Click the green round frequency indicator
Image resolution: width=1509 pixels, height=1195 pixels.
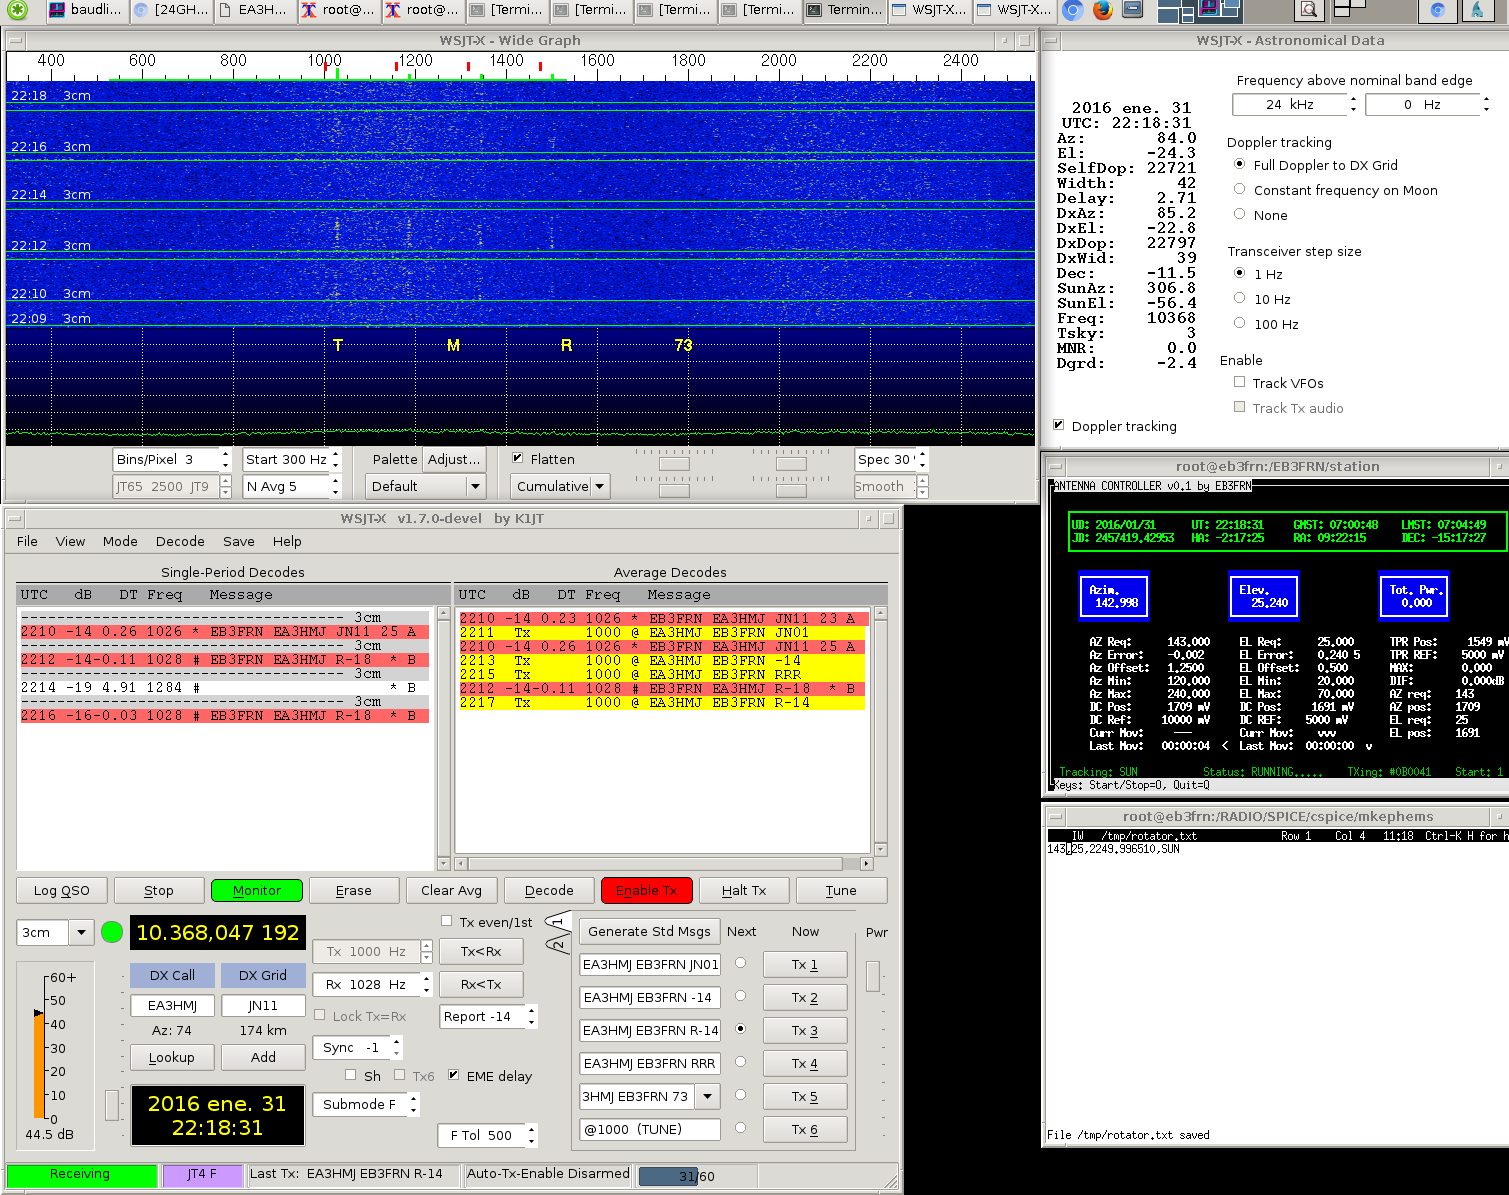[x=112, y=932]
